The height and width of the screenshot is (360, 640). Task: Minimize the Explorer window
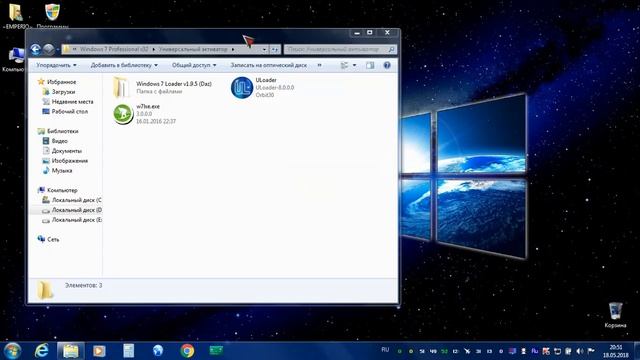point(357,33)
